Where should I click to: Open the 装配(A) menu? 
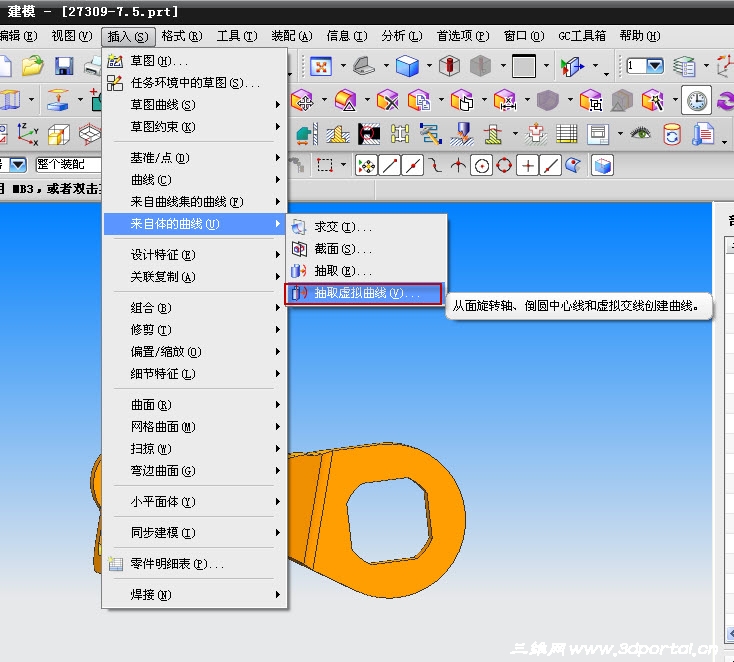click(x=292, y=36)
